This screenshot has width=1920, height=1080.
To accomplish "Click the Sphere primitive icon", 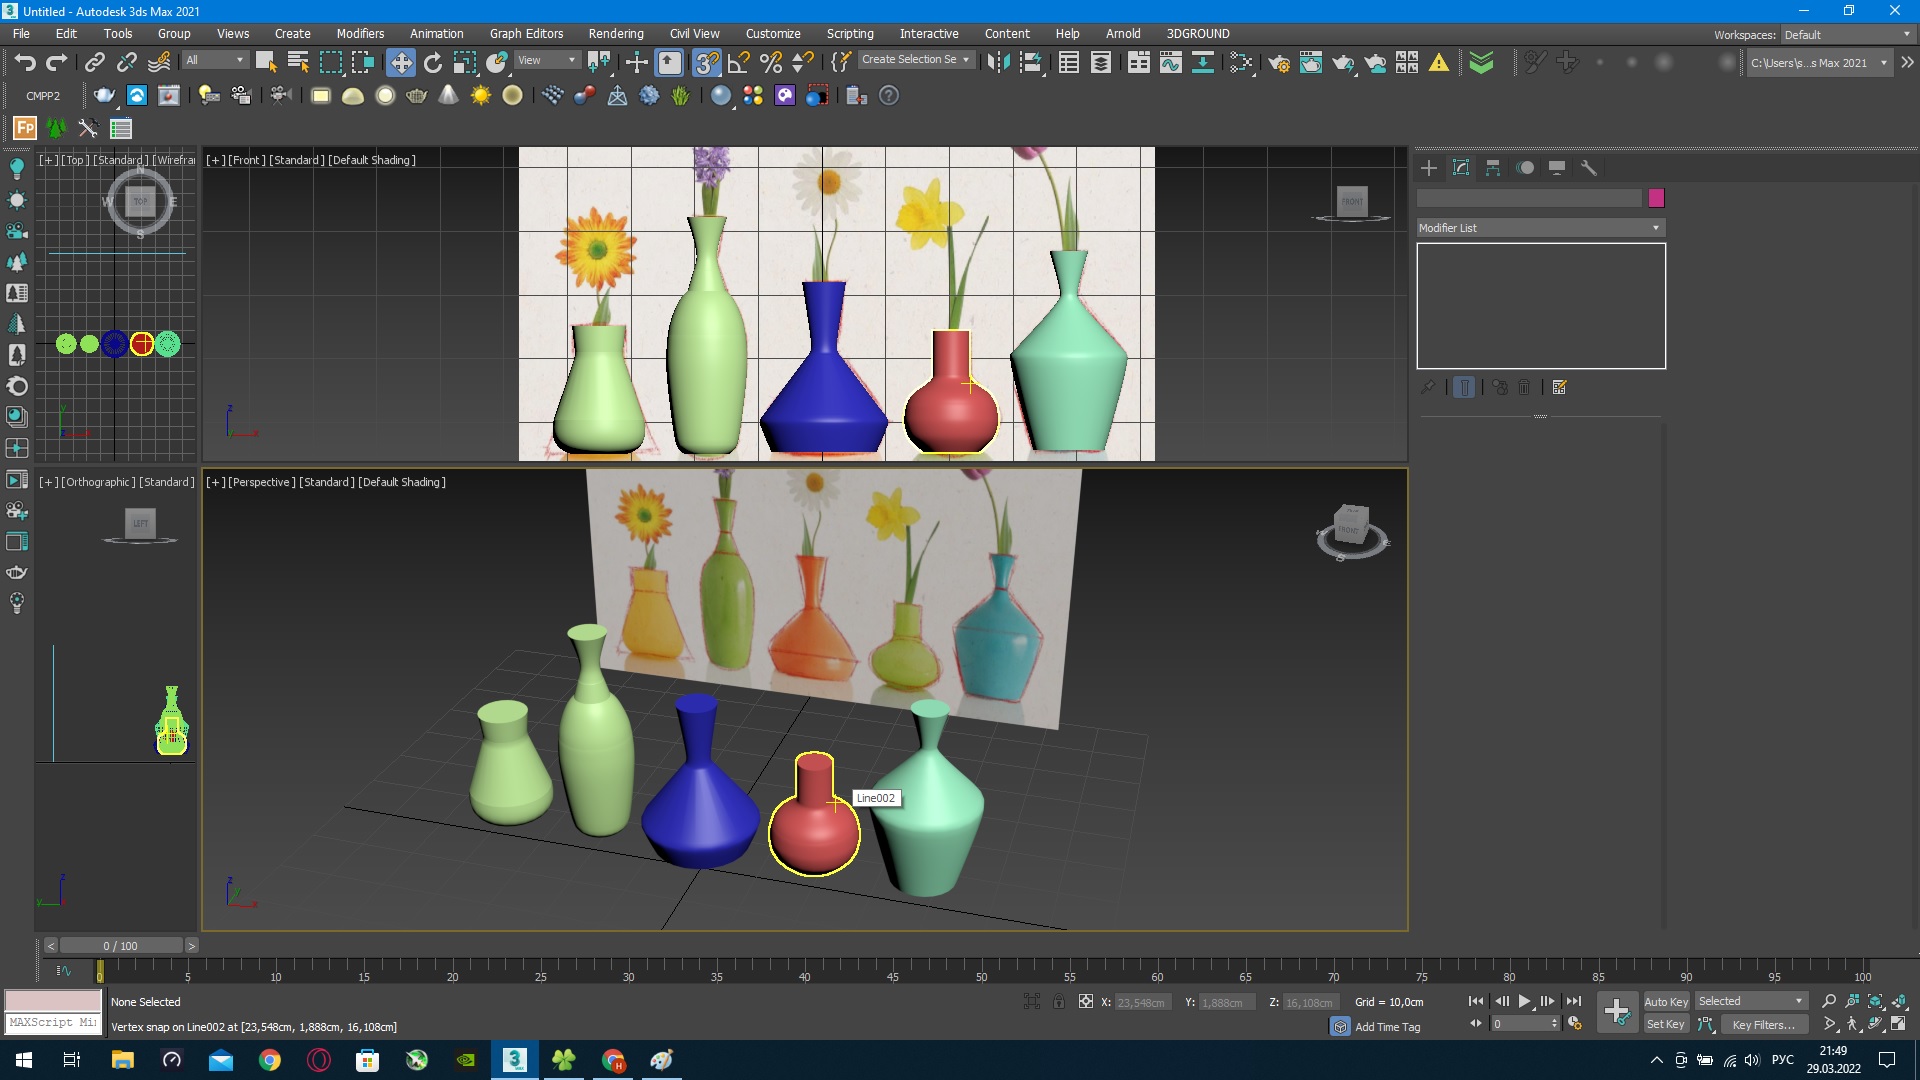I will click(x=385, y=95).
